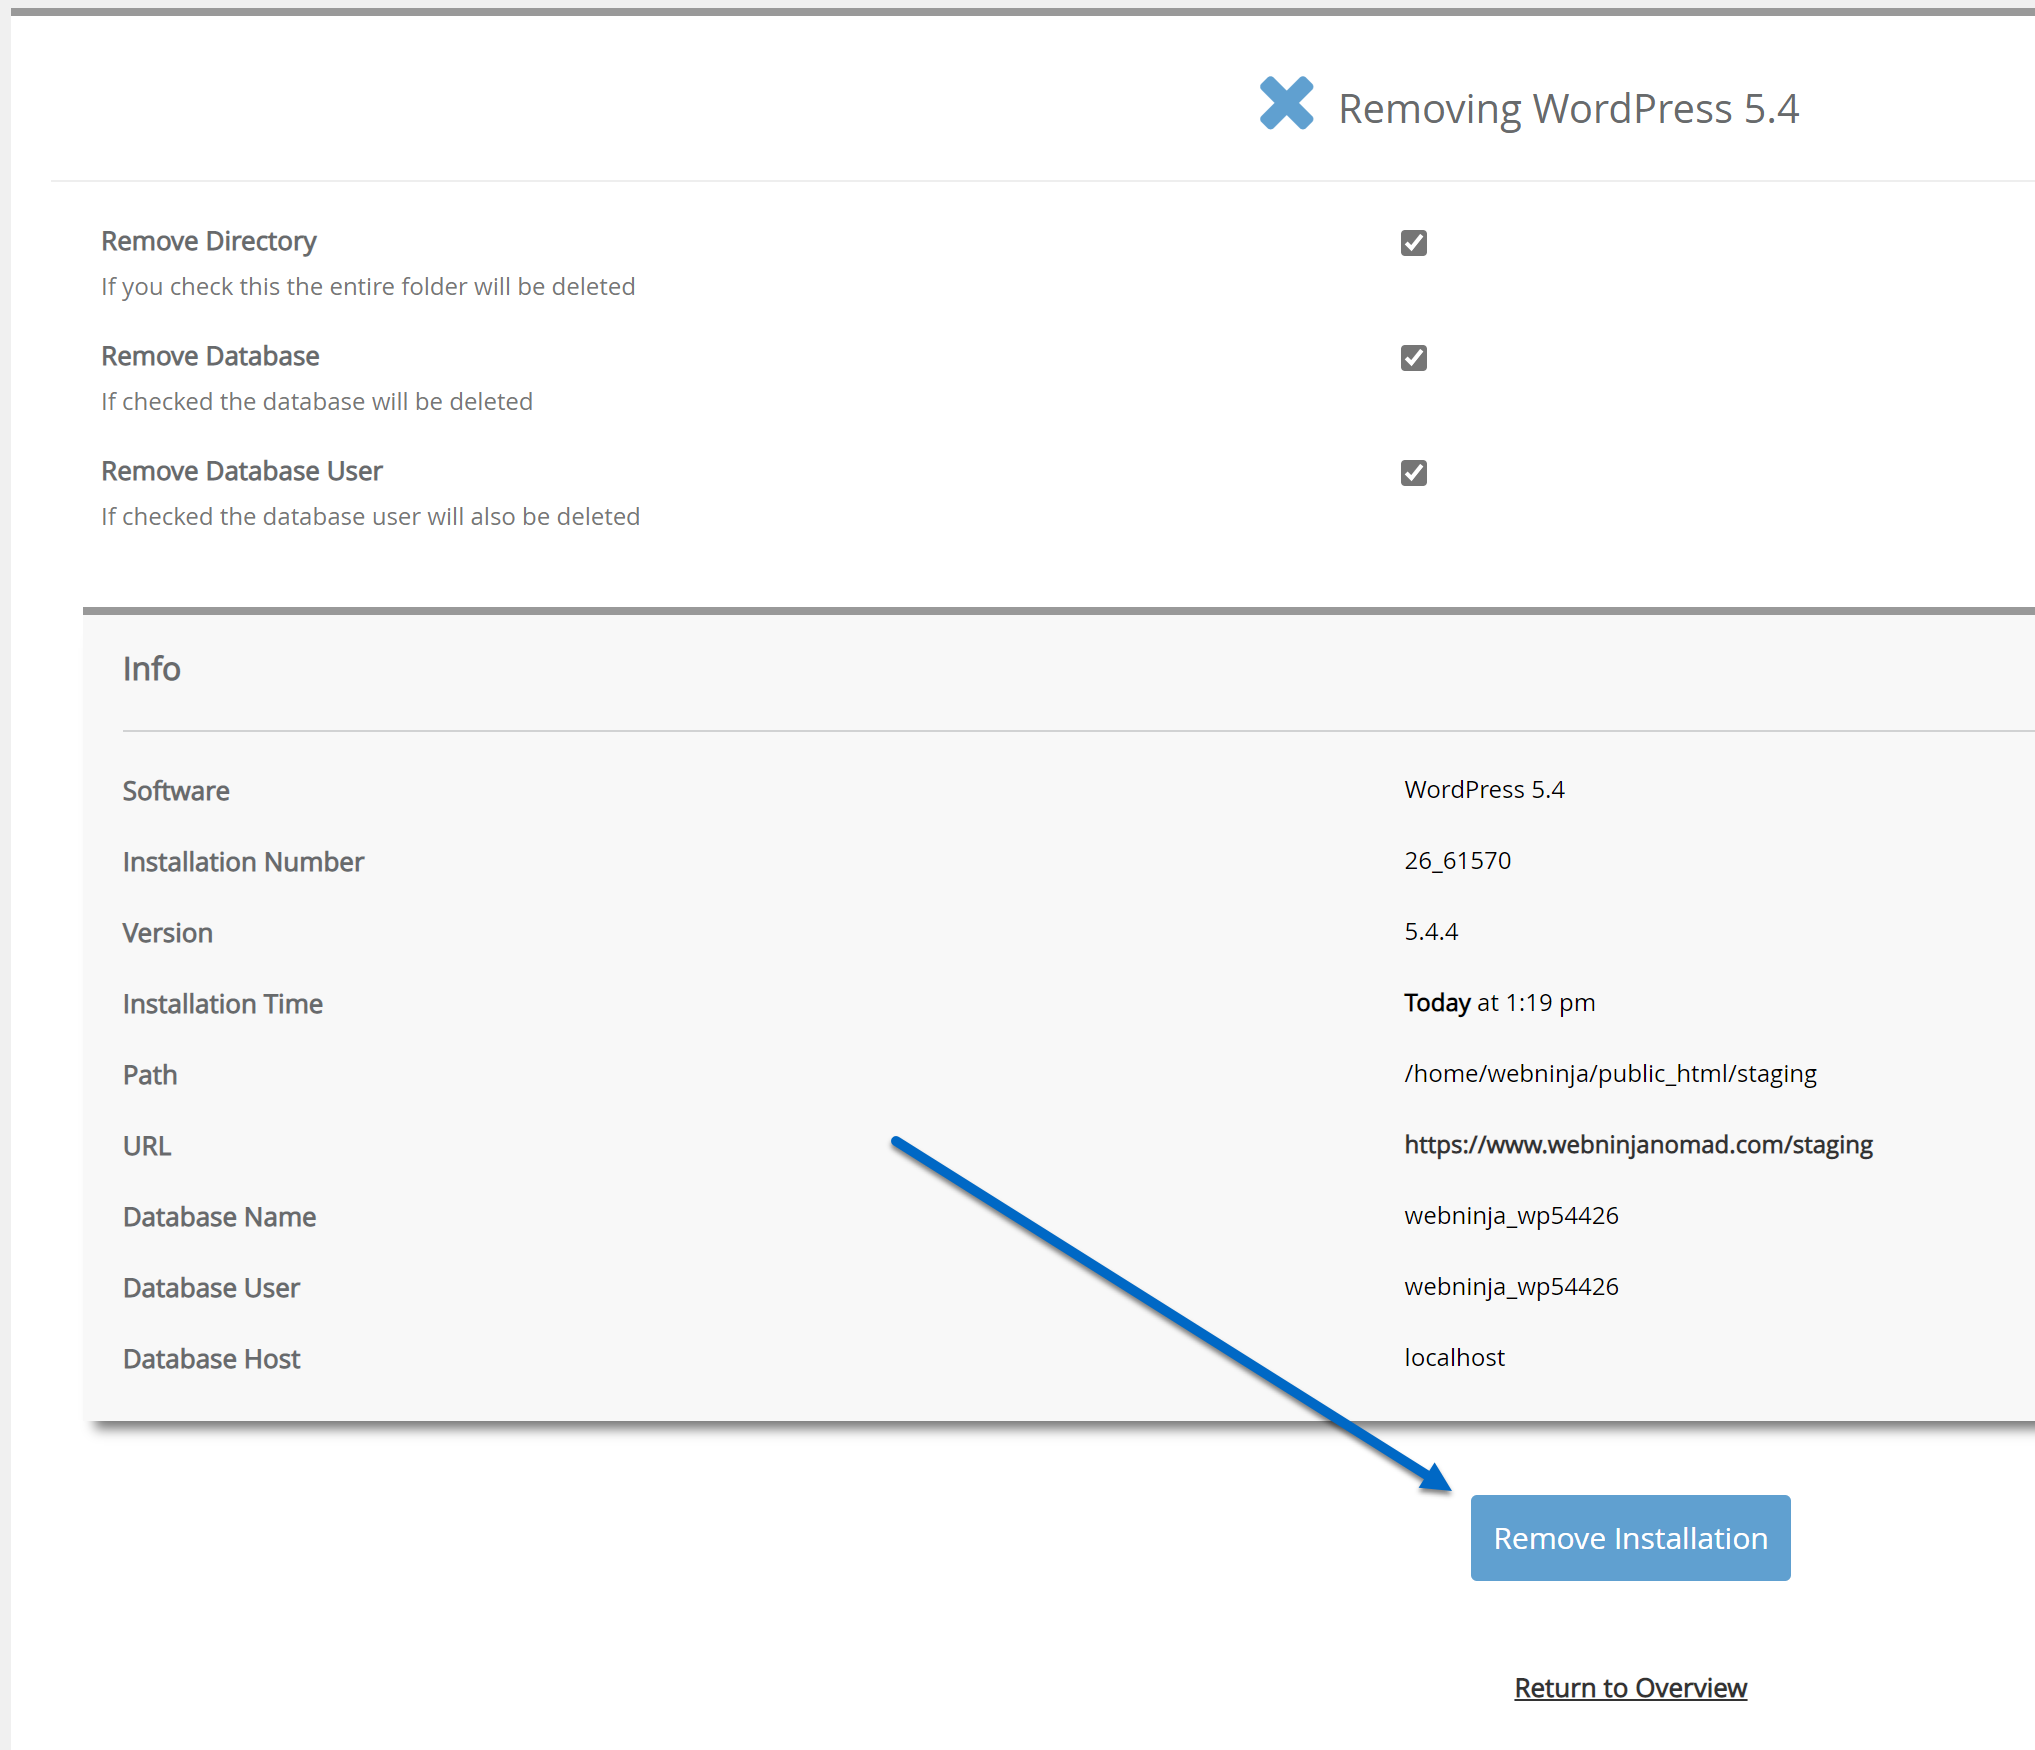2035x1750 pixels.
Task: Click the Removing WordPress 5.4 heading
Action: (1568, 108)
